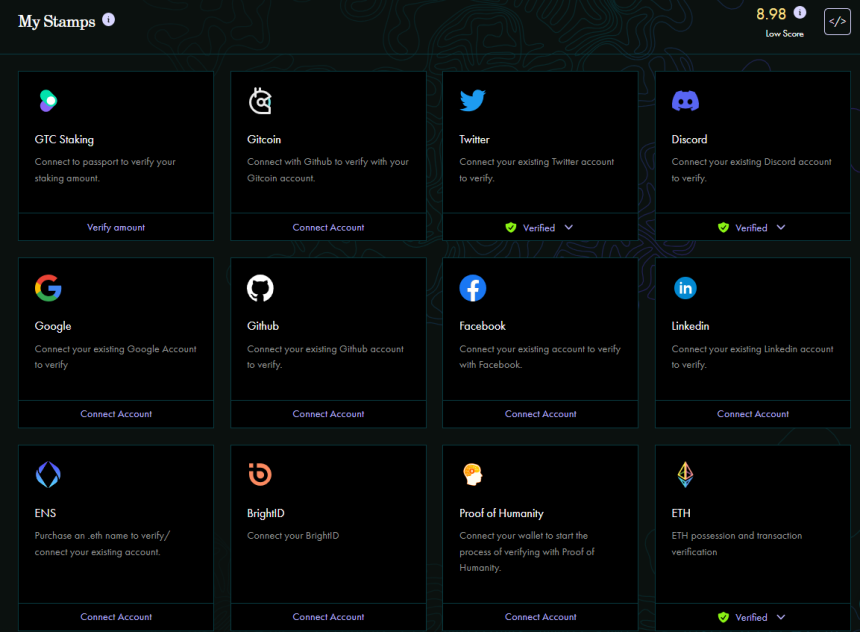The width and height of the screenshot is (860, 632).
Task: Click the Twitter bird icon
Action: [472, 101]
